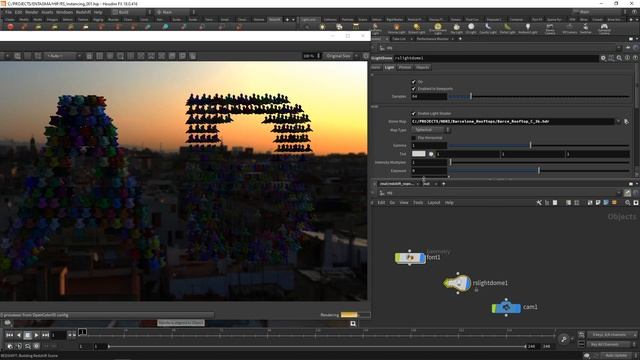
Task: Click the Volume Light shelf tool
Action: click(396, 28)
